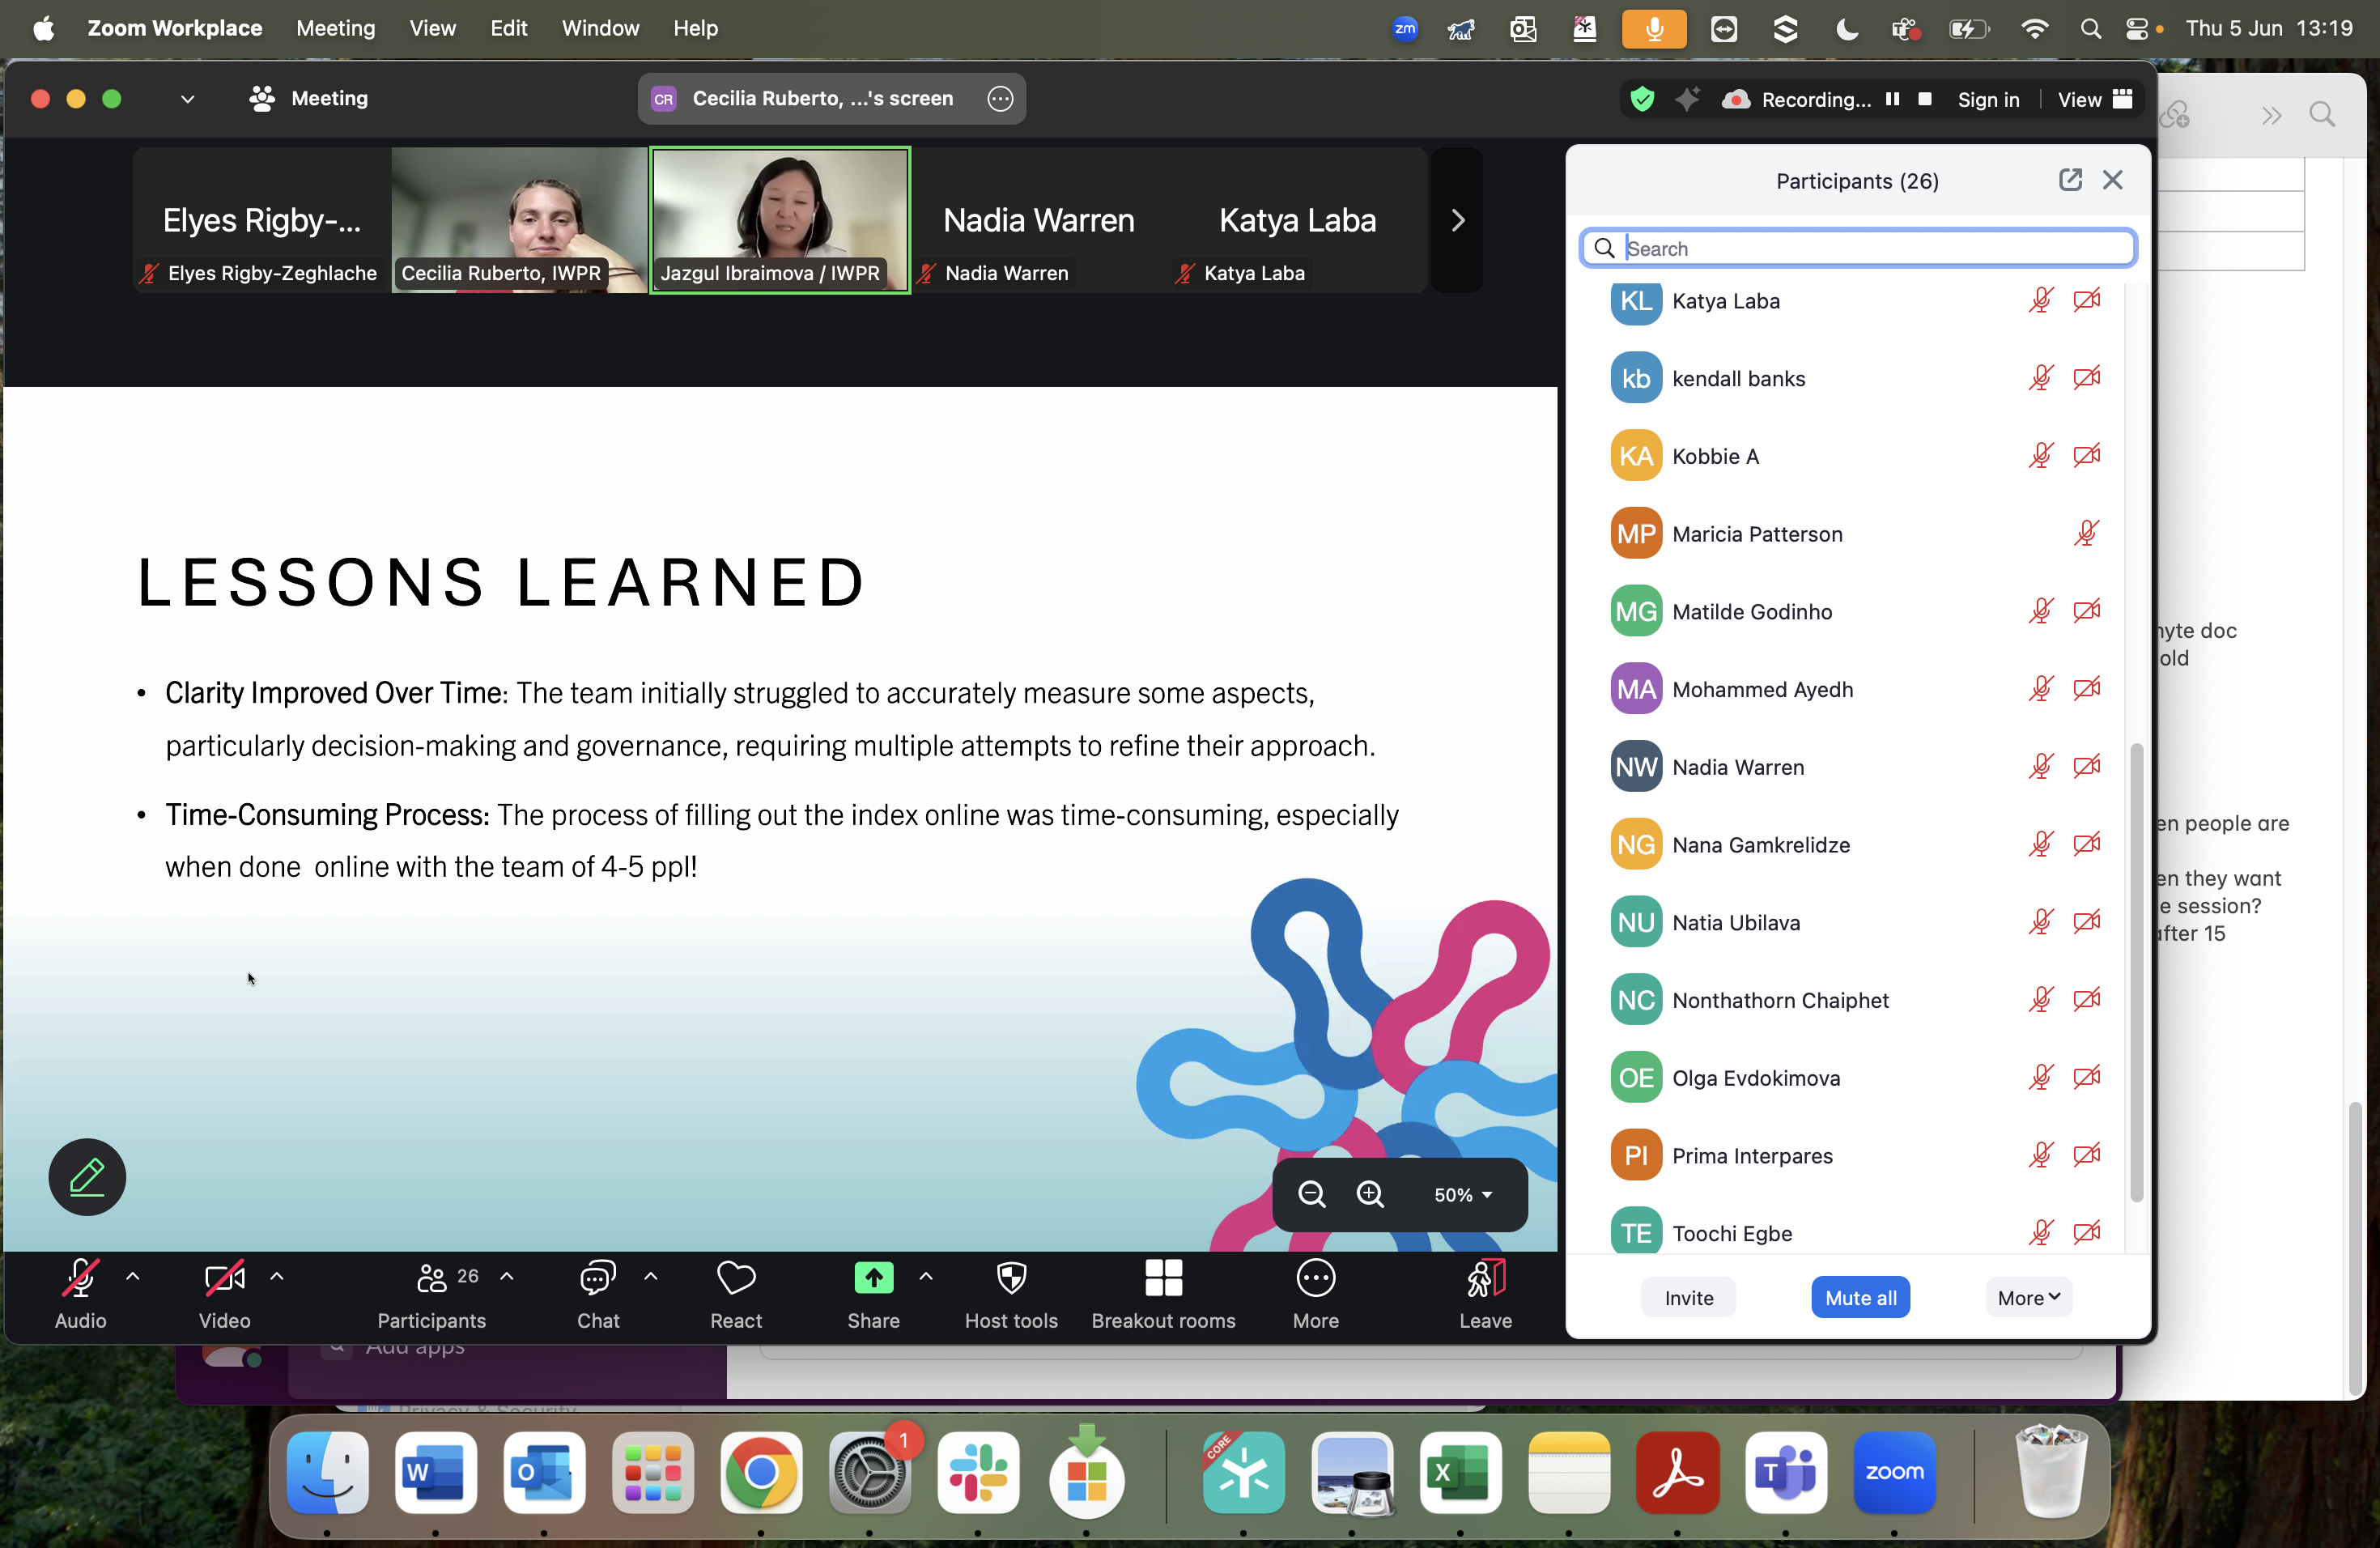
Task: Open the Participants list button
Action: 432,1294
